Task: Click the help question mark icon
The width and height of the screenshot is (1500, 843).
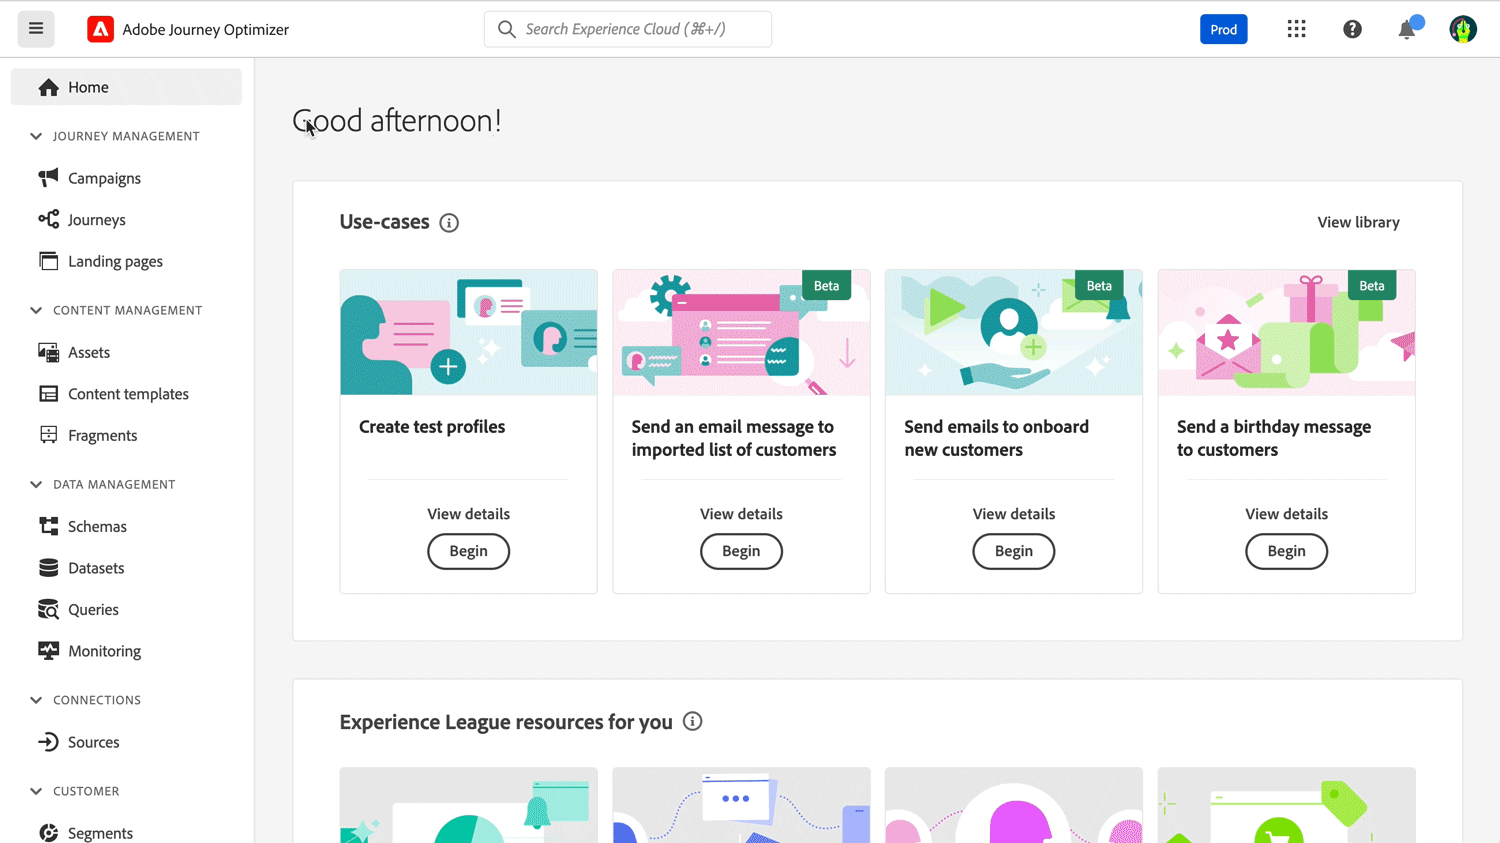Action: [x=1352, y=29]
